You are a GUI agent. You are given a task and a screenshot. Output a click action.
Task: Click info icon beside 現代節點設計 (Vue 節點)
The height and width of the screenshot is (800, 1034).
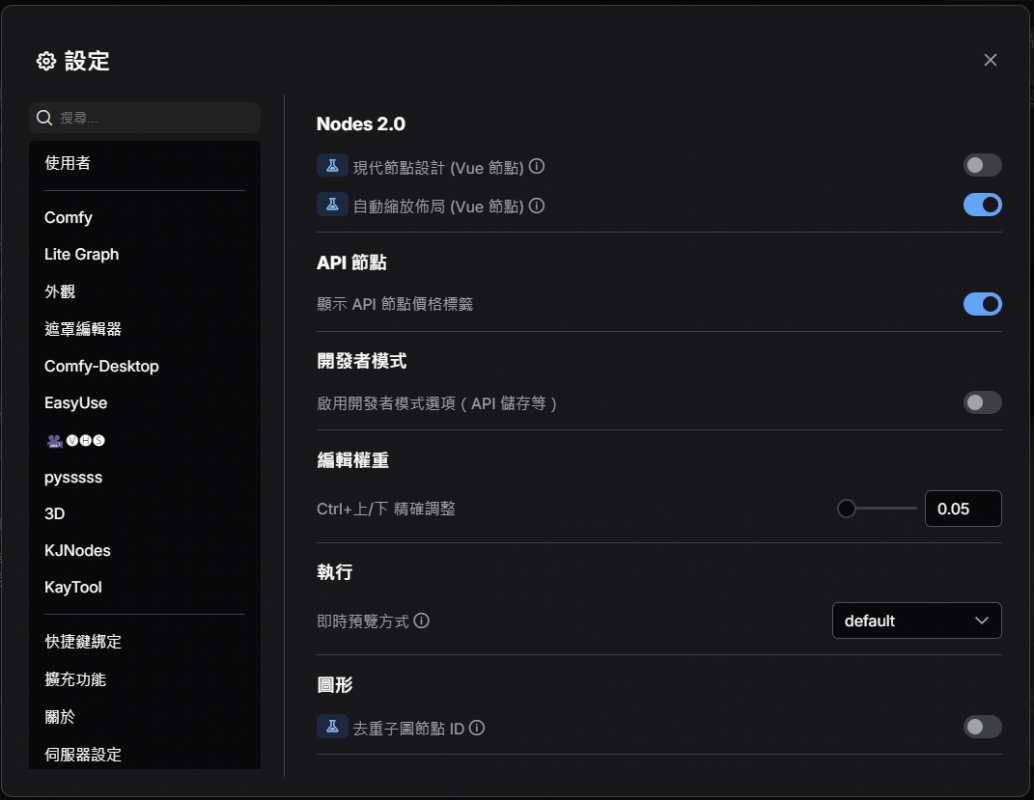[537, 166]
